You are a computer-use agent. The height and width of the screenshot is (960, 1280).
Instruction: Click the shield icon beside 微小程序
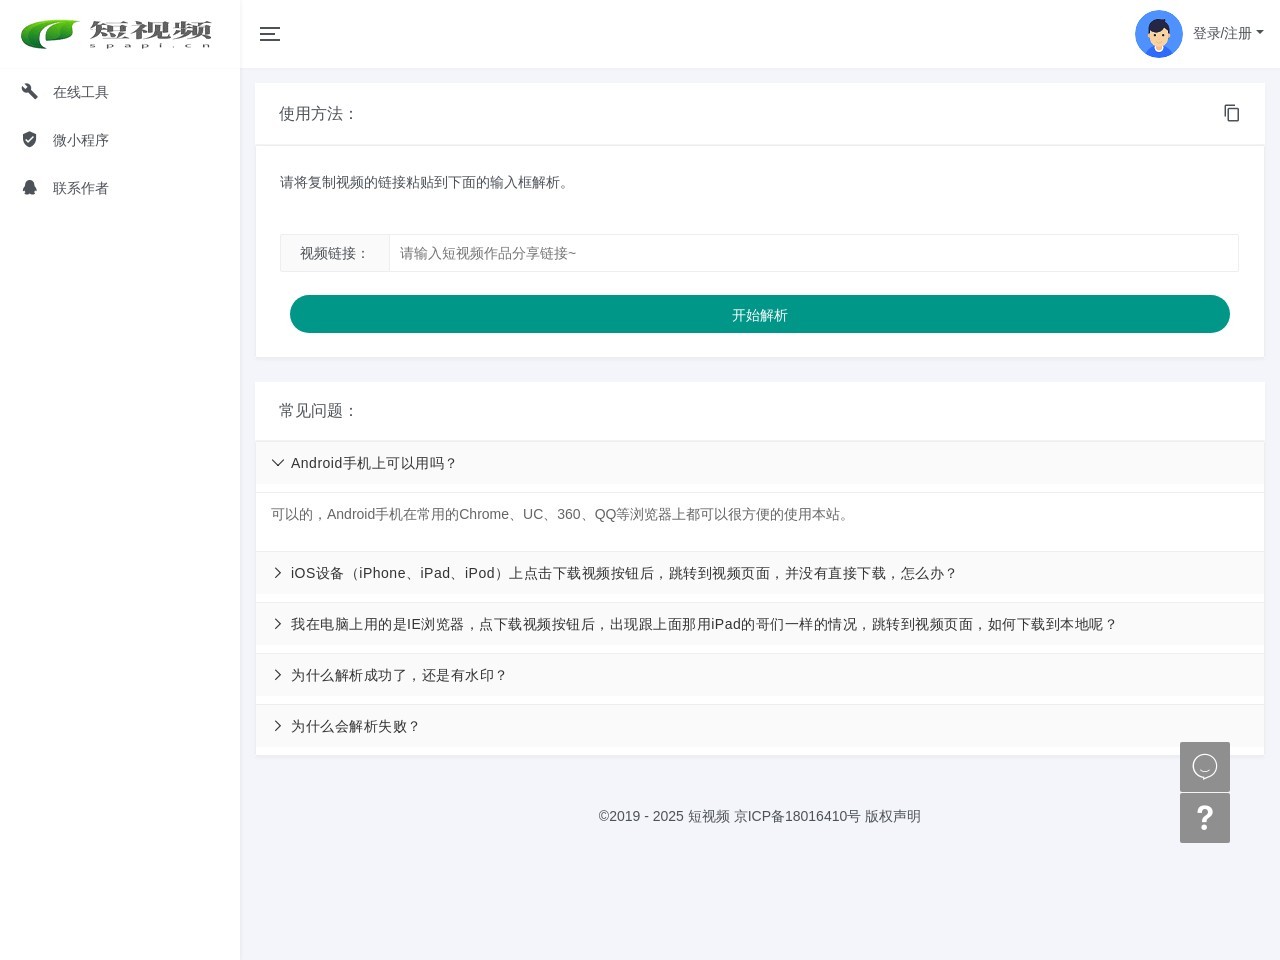[x=30, y=139]
